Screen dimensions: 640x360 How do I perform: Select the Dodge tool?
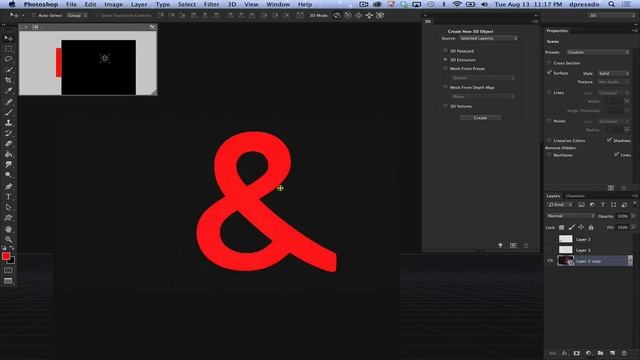click(8, 176)
